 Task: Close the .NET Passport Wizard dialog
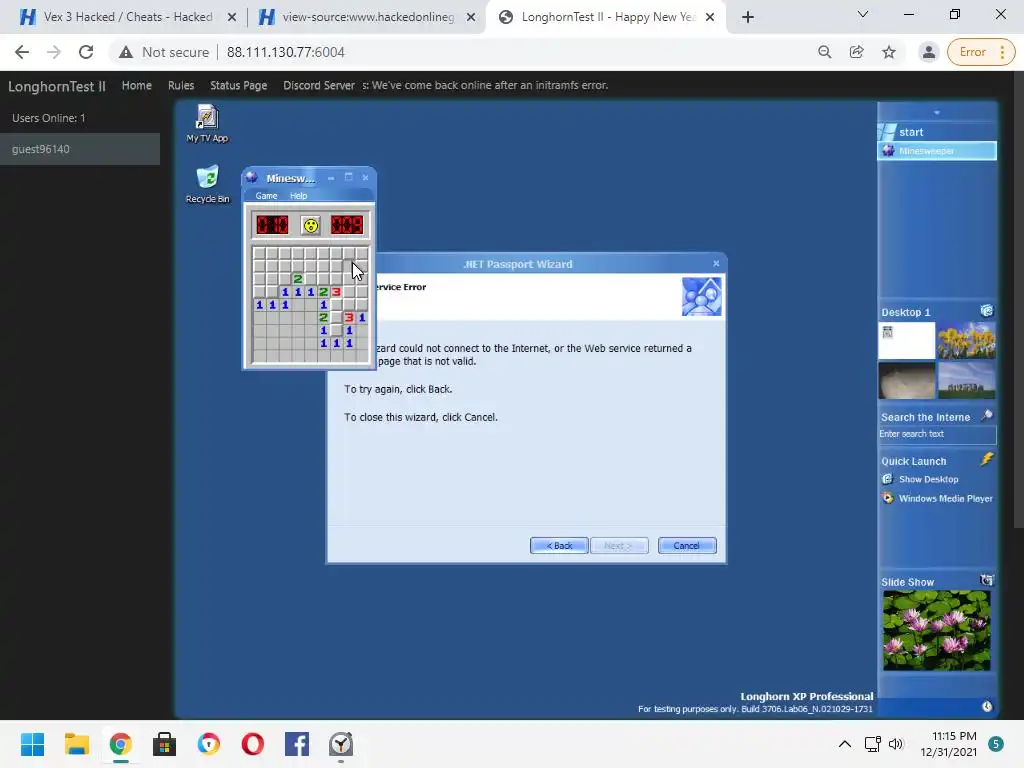coord(716,263)
